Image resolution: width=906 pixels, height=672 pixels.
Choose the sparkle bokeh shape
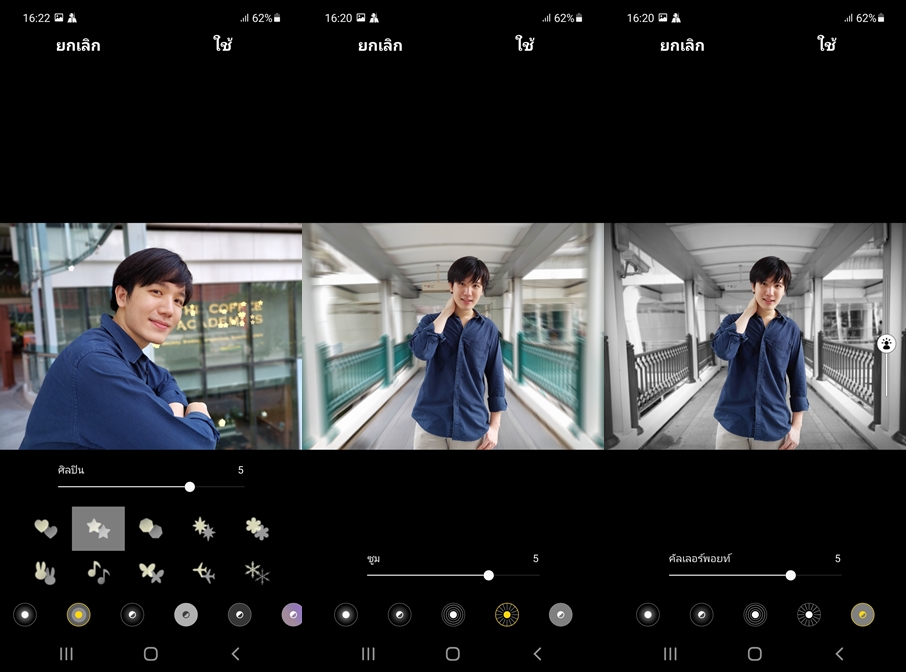204,528
